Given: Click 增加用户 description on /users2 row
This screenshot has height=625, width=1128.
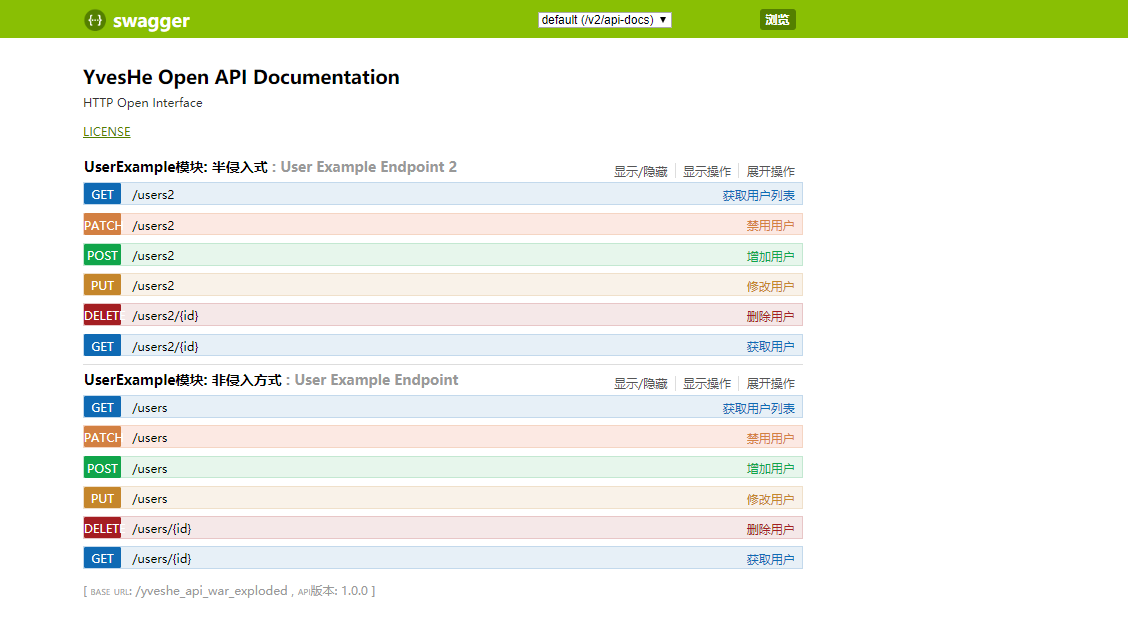Looking at the screenshot, I should 770,257.
